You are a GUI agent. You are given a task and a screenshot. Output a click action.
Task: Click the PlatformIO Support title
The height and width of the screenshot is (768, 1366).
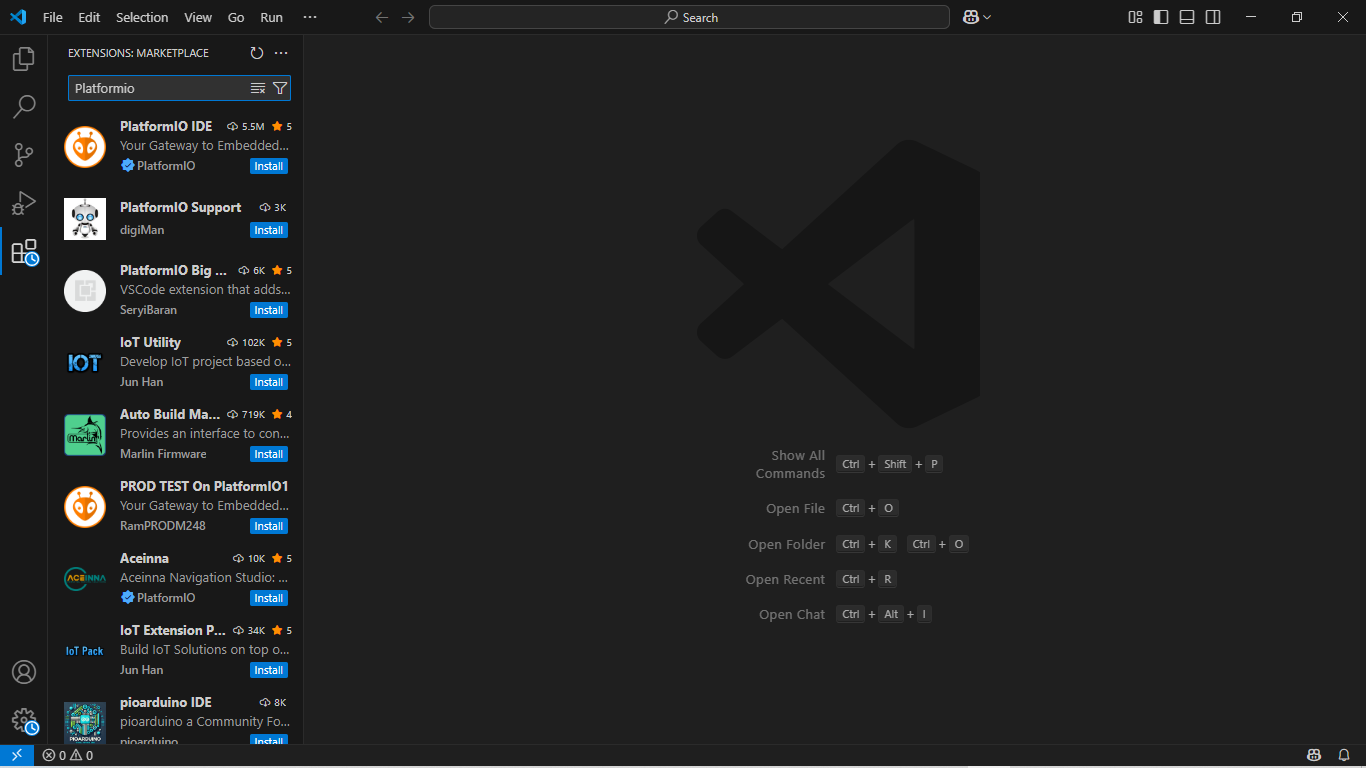180,207
